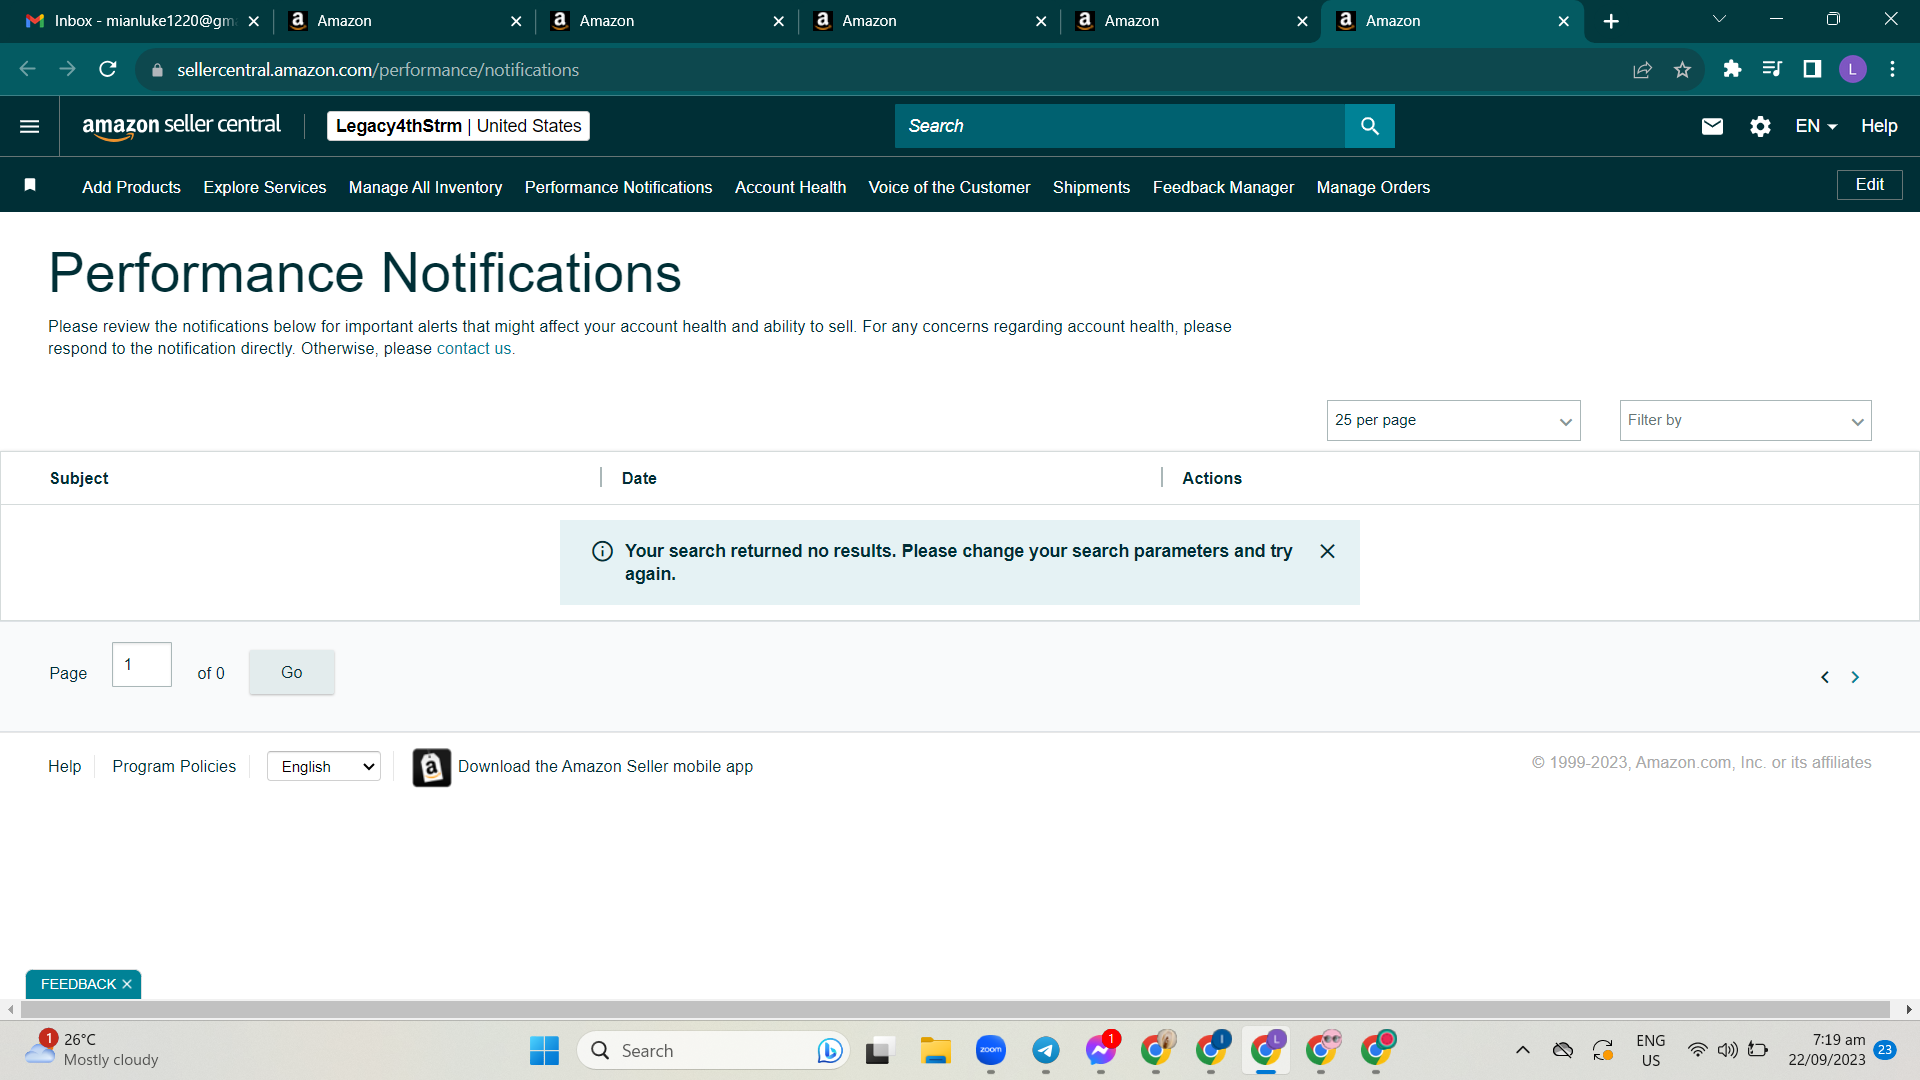Open the Filter by dropdown
The height and width of the screenshot is (1080, 1920).
point(1745,420)
